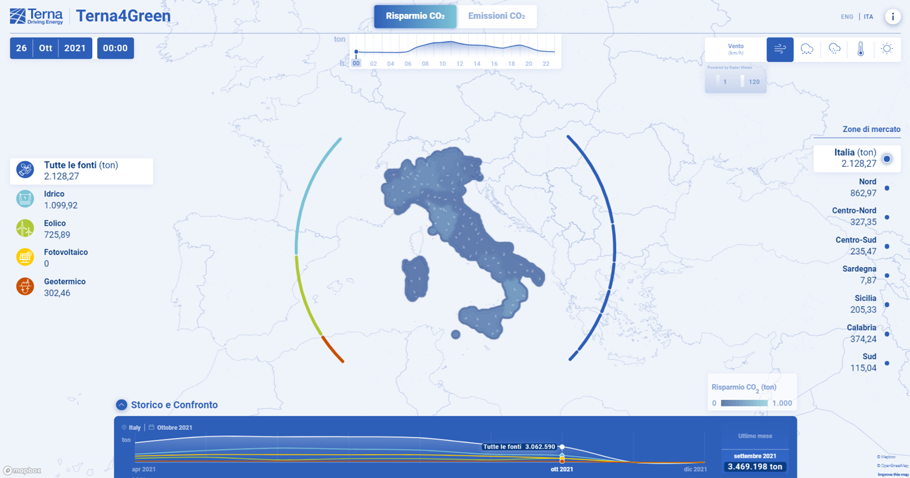910x478 pixels.
Task: Open the day selector showing 26
Action: tap(21, 48)
